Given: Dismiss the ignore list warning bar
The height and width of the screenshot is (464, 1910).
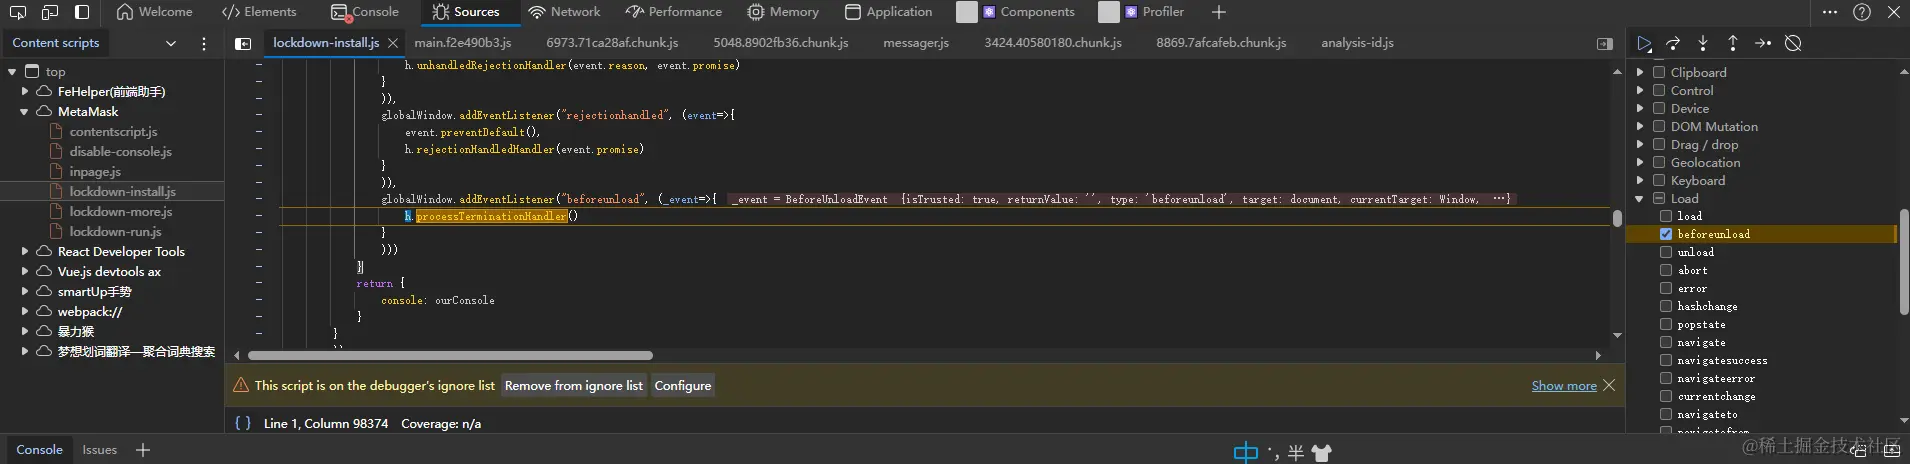Looking at the screenshot, I should [1609, 385].
